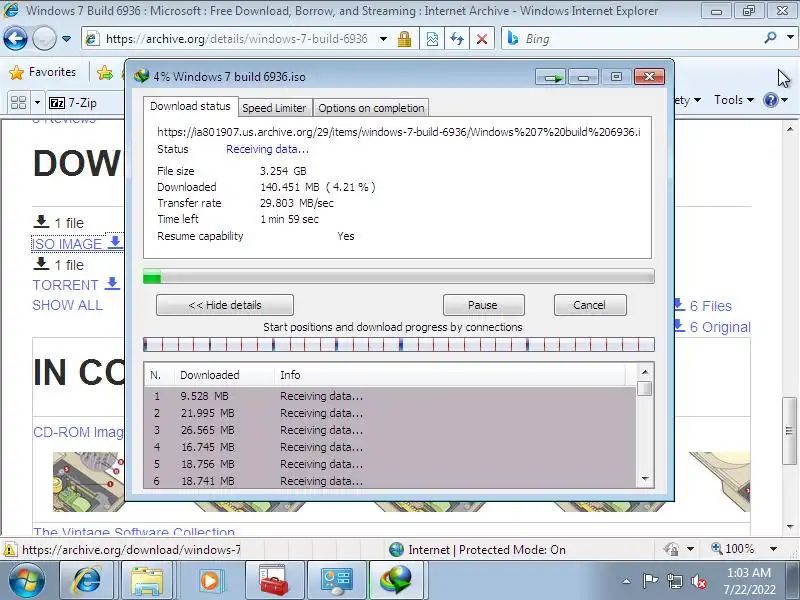
Task: Select connection row 2 with 21.995 MB
Action: point(390,413)
